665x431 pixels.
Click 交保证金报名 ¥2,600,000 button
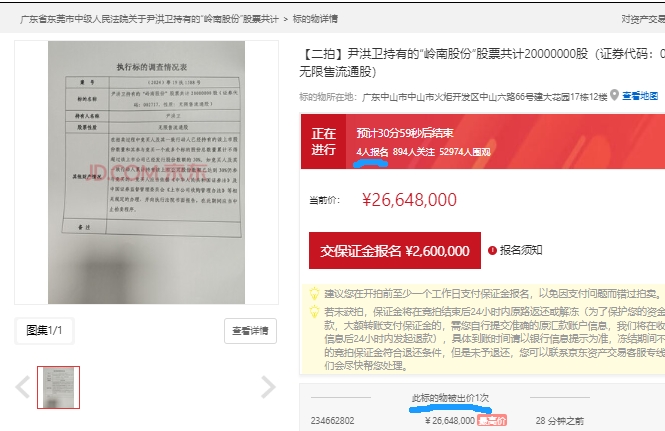click(395, 250)
